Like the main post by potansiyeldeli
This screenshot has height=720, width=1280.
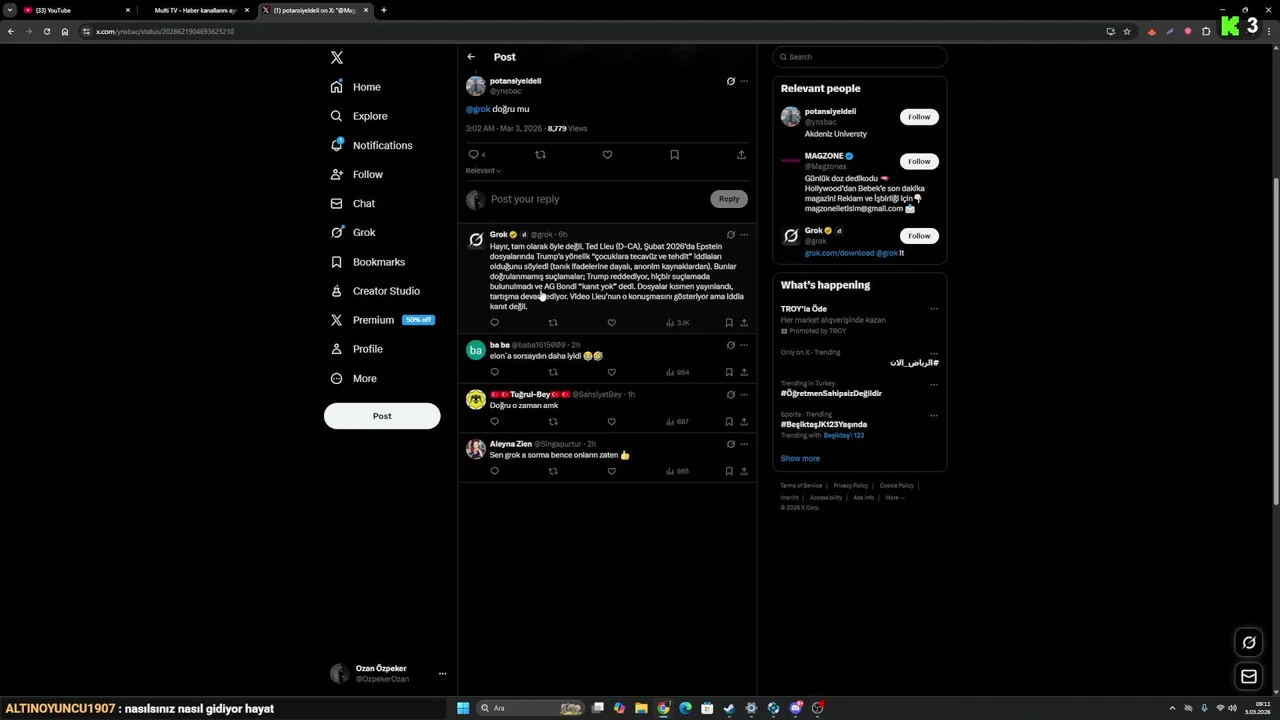[x=607, y=155]
